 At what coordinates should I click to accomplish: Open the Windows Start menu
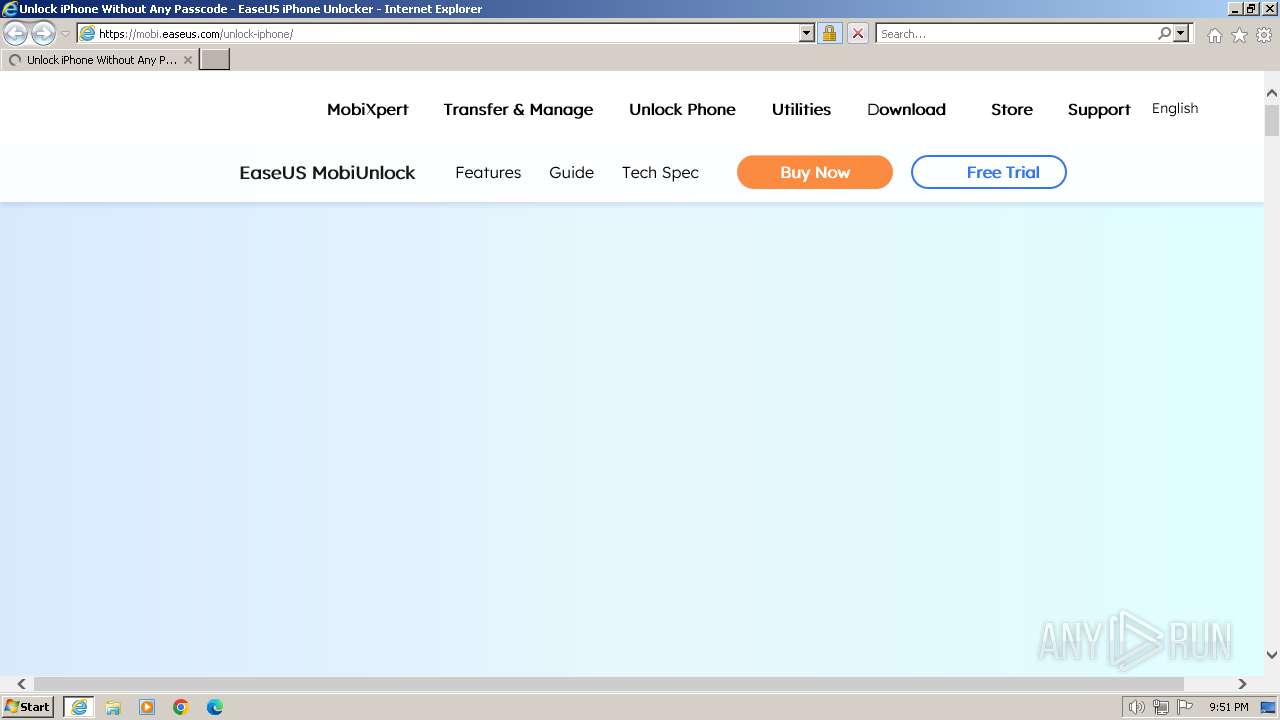click(x=28, y=707)
